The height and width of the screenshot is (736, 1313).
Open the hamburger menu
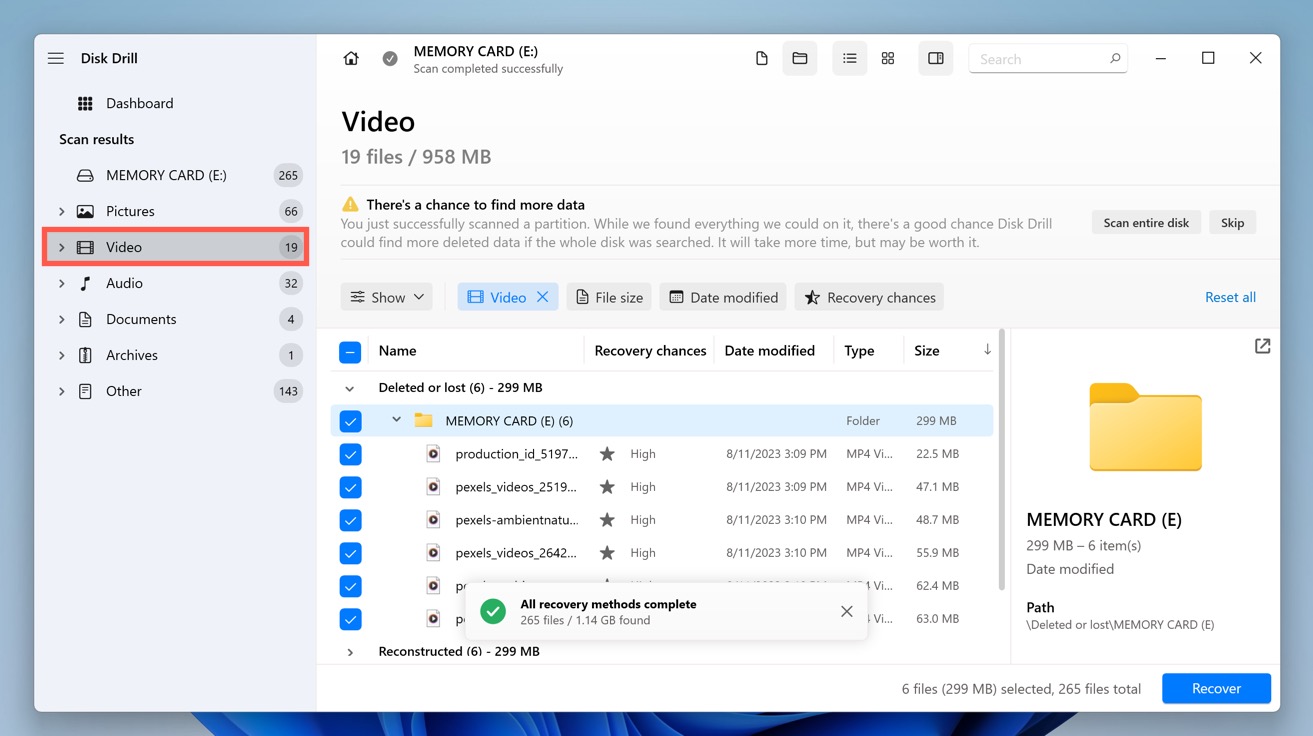click(x=56, y=59)
